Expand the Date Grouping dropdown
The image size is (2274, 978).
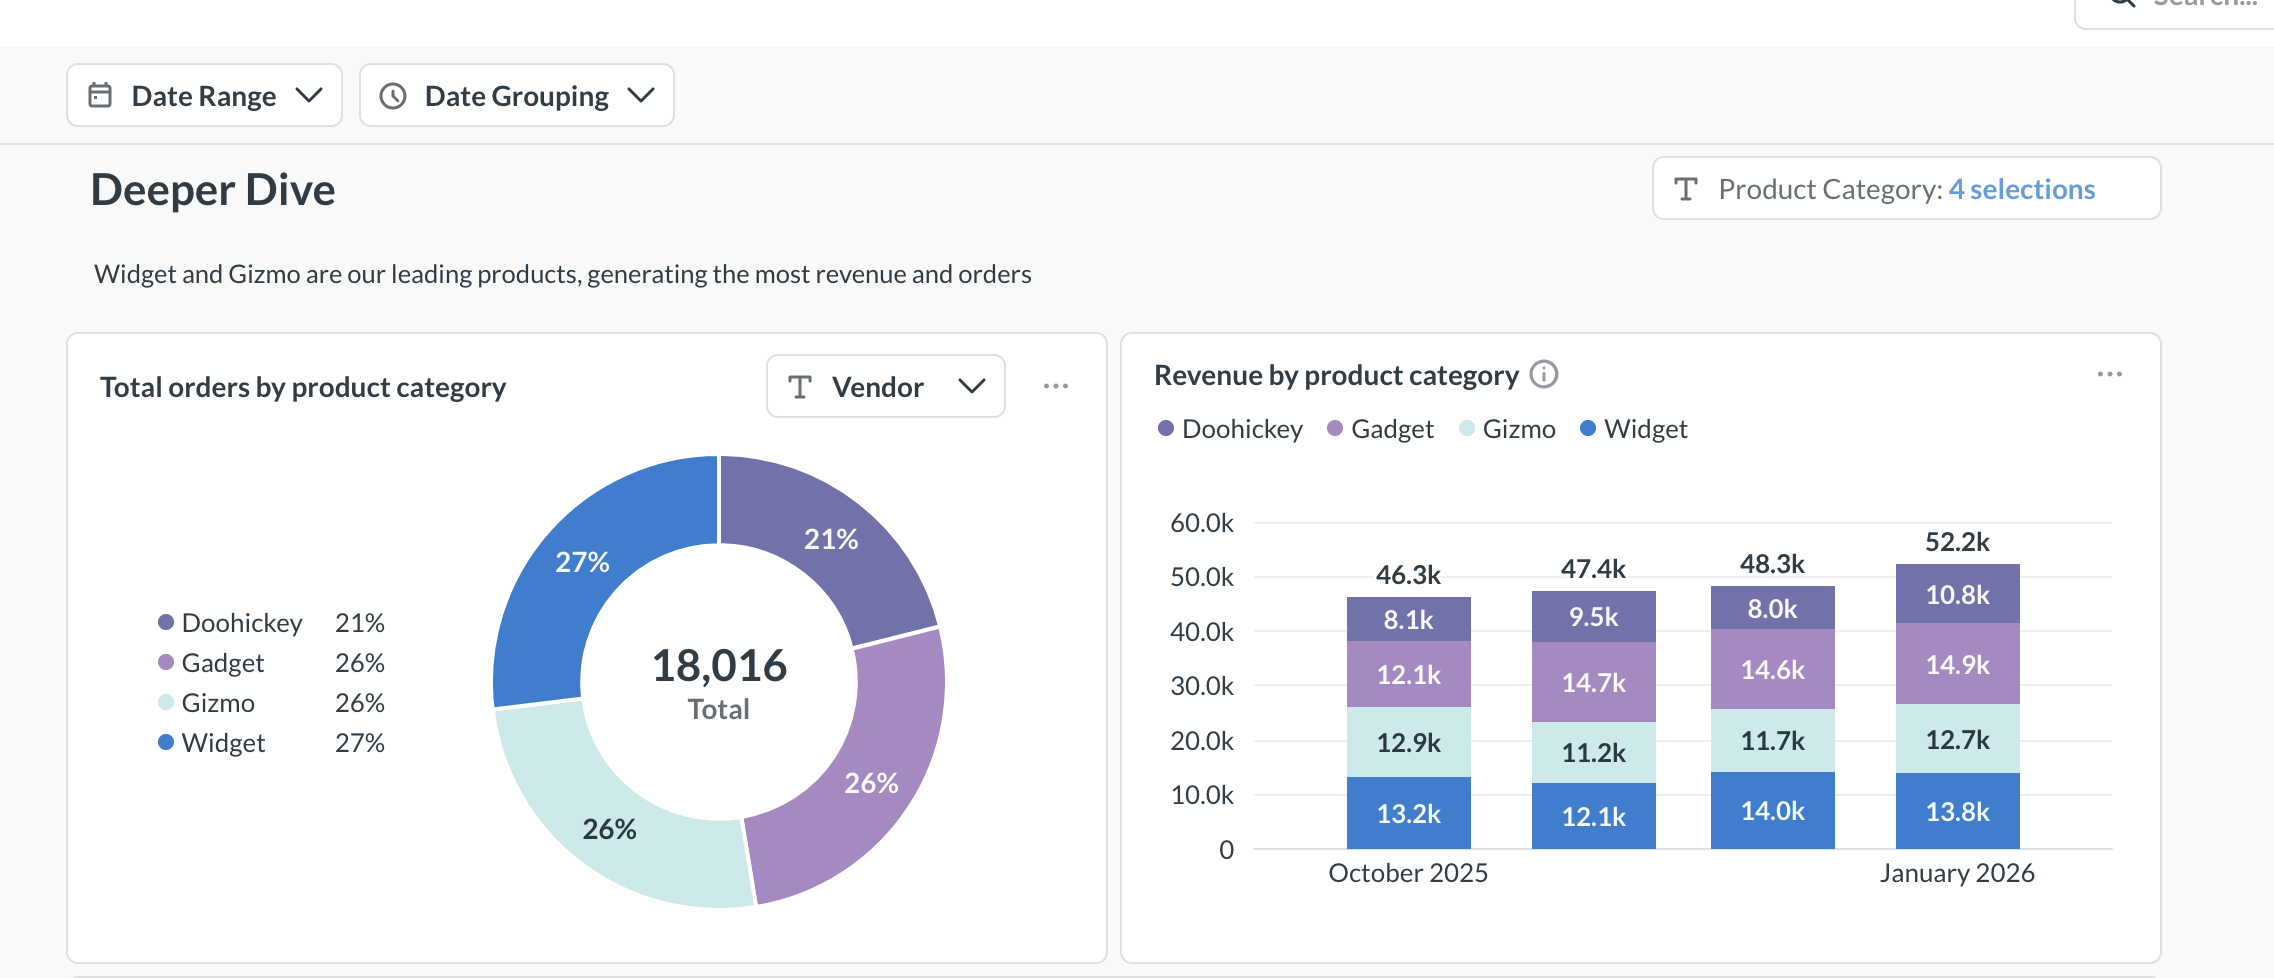pyautogui.click(x=640, y=96)
